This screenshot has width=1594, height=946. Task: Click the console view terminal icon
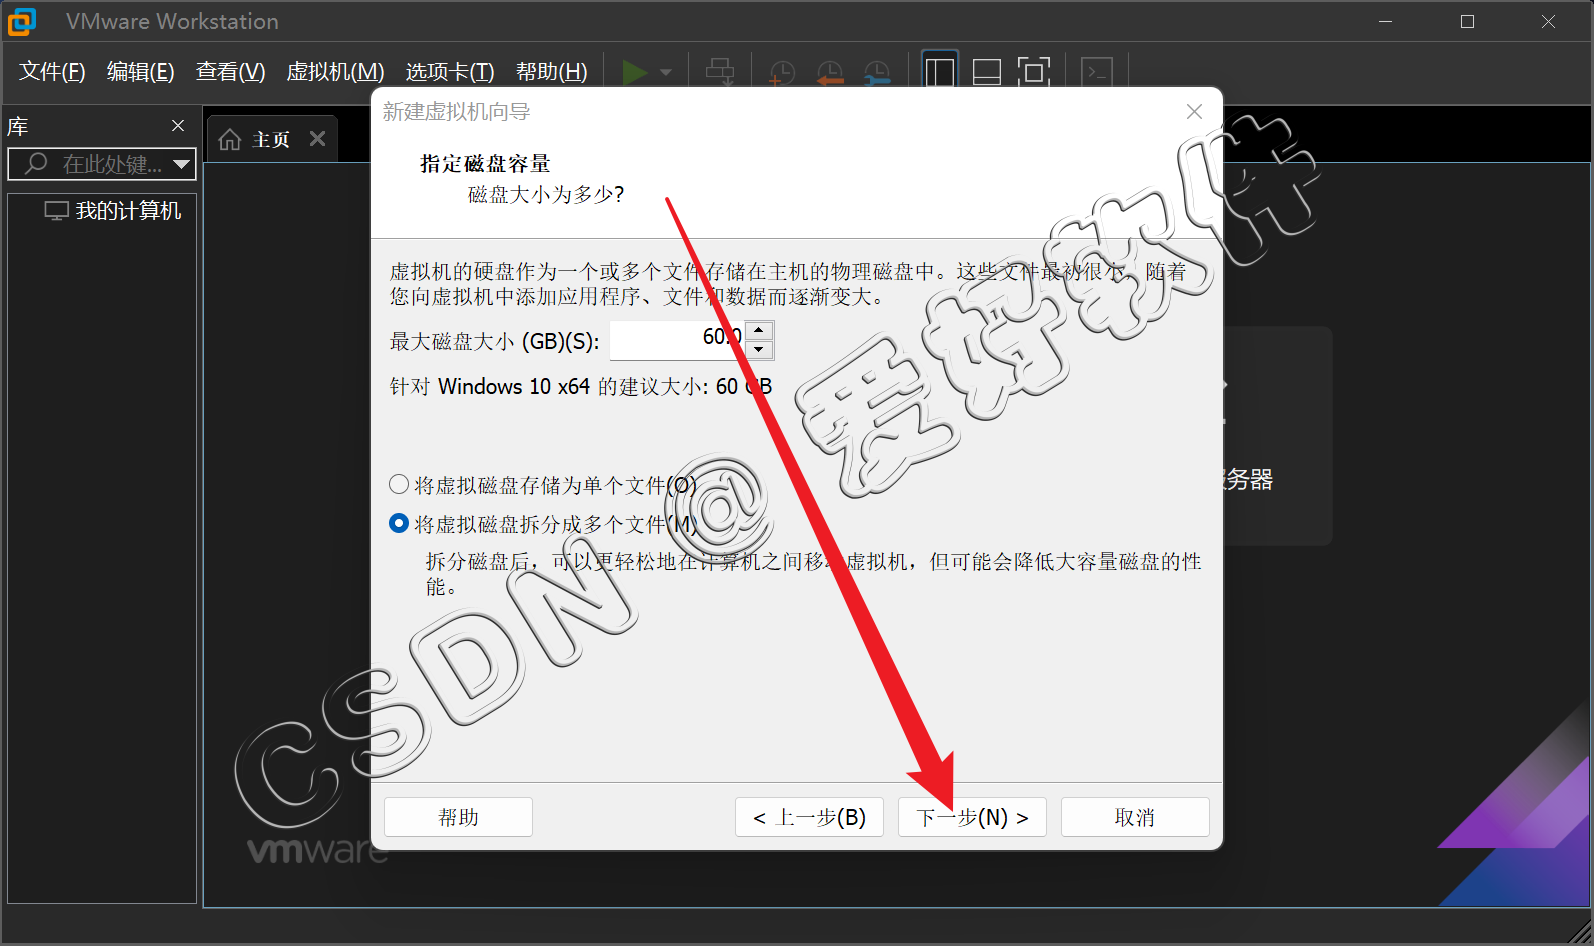click(x=1097, y=72)
